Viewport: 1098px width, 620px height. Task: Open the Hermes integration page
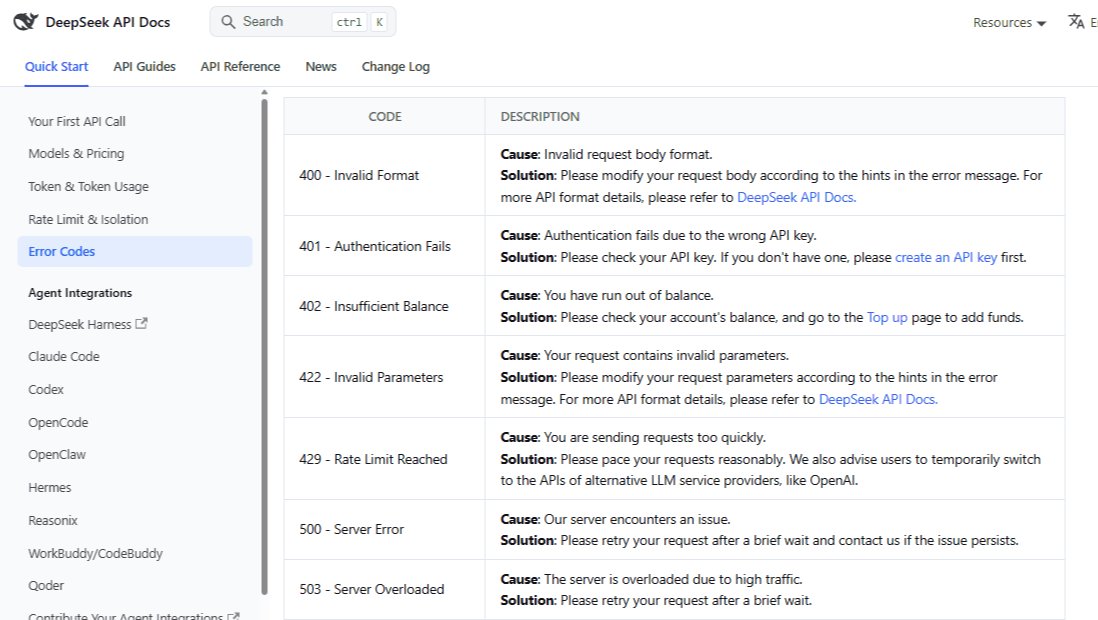coord(50,488)
